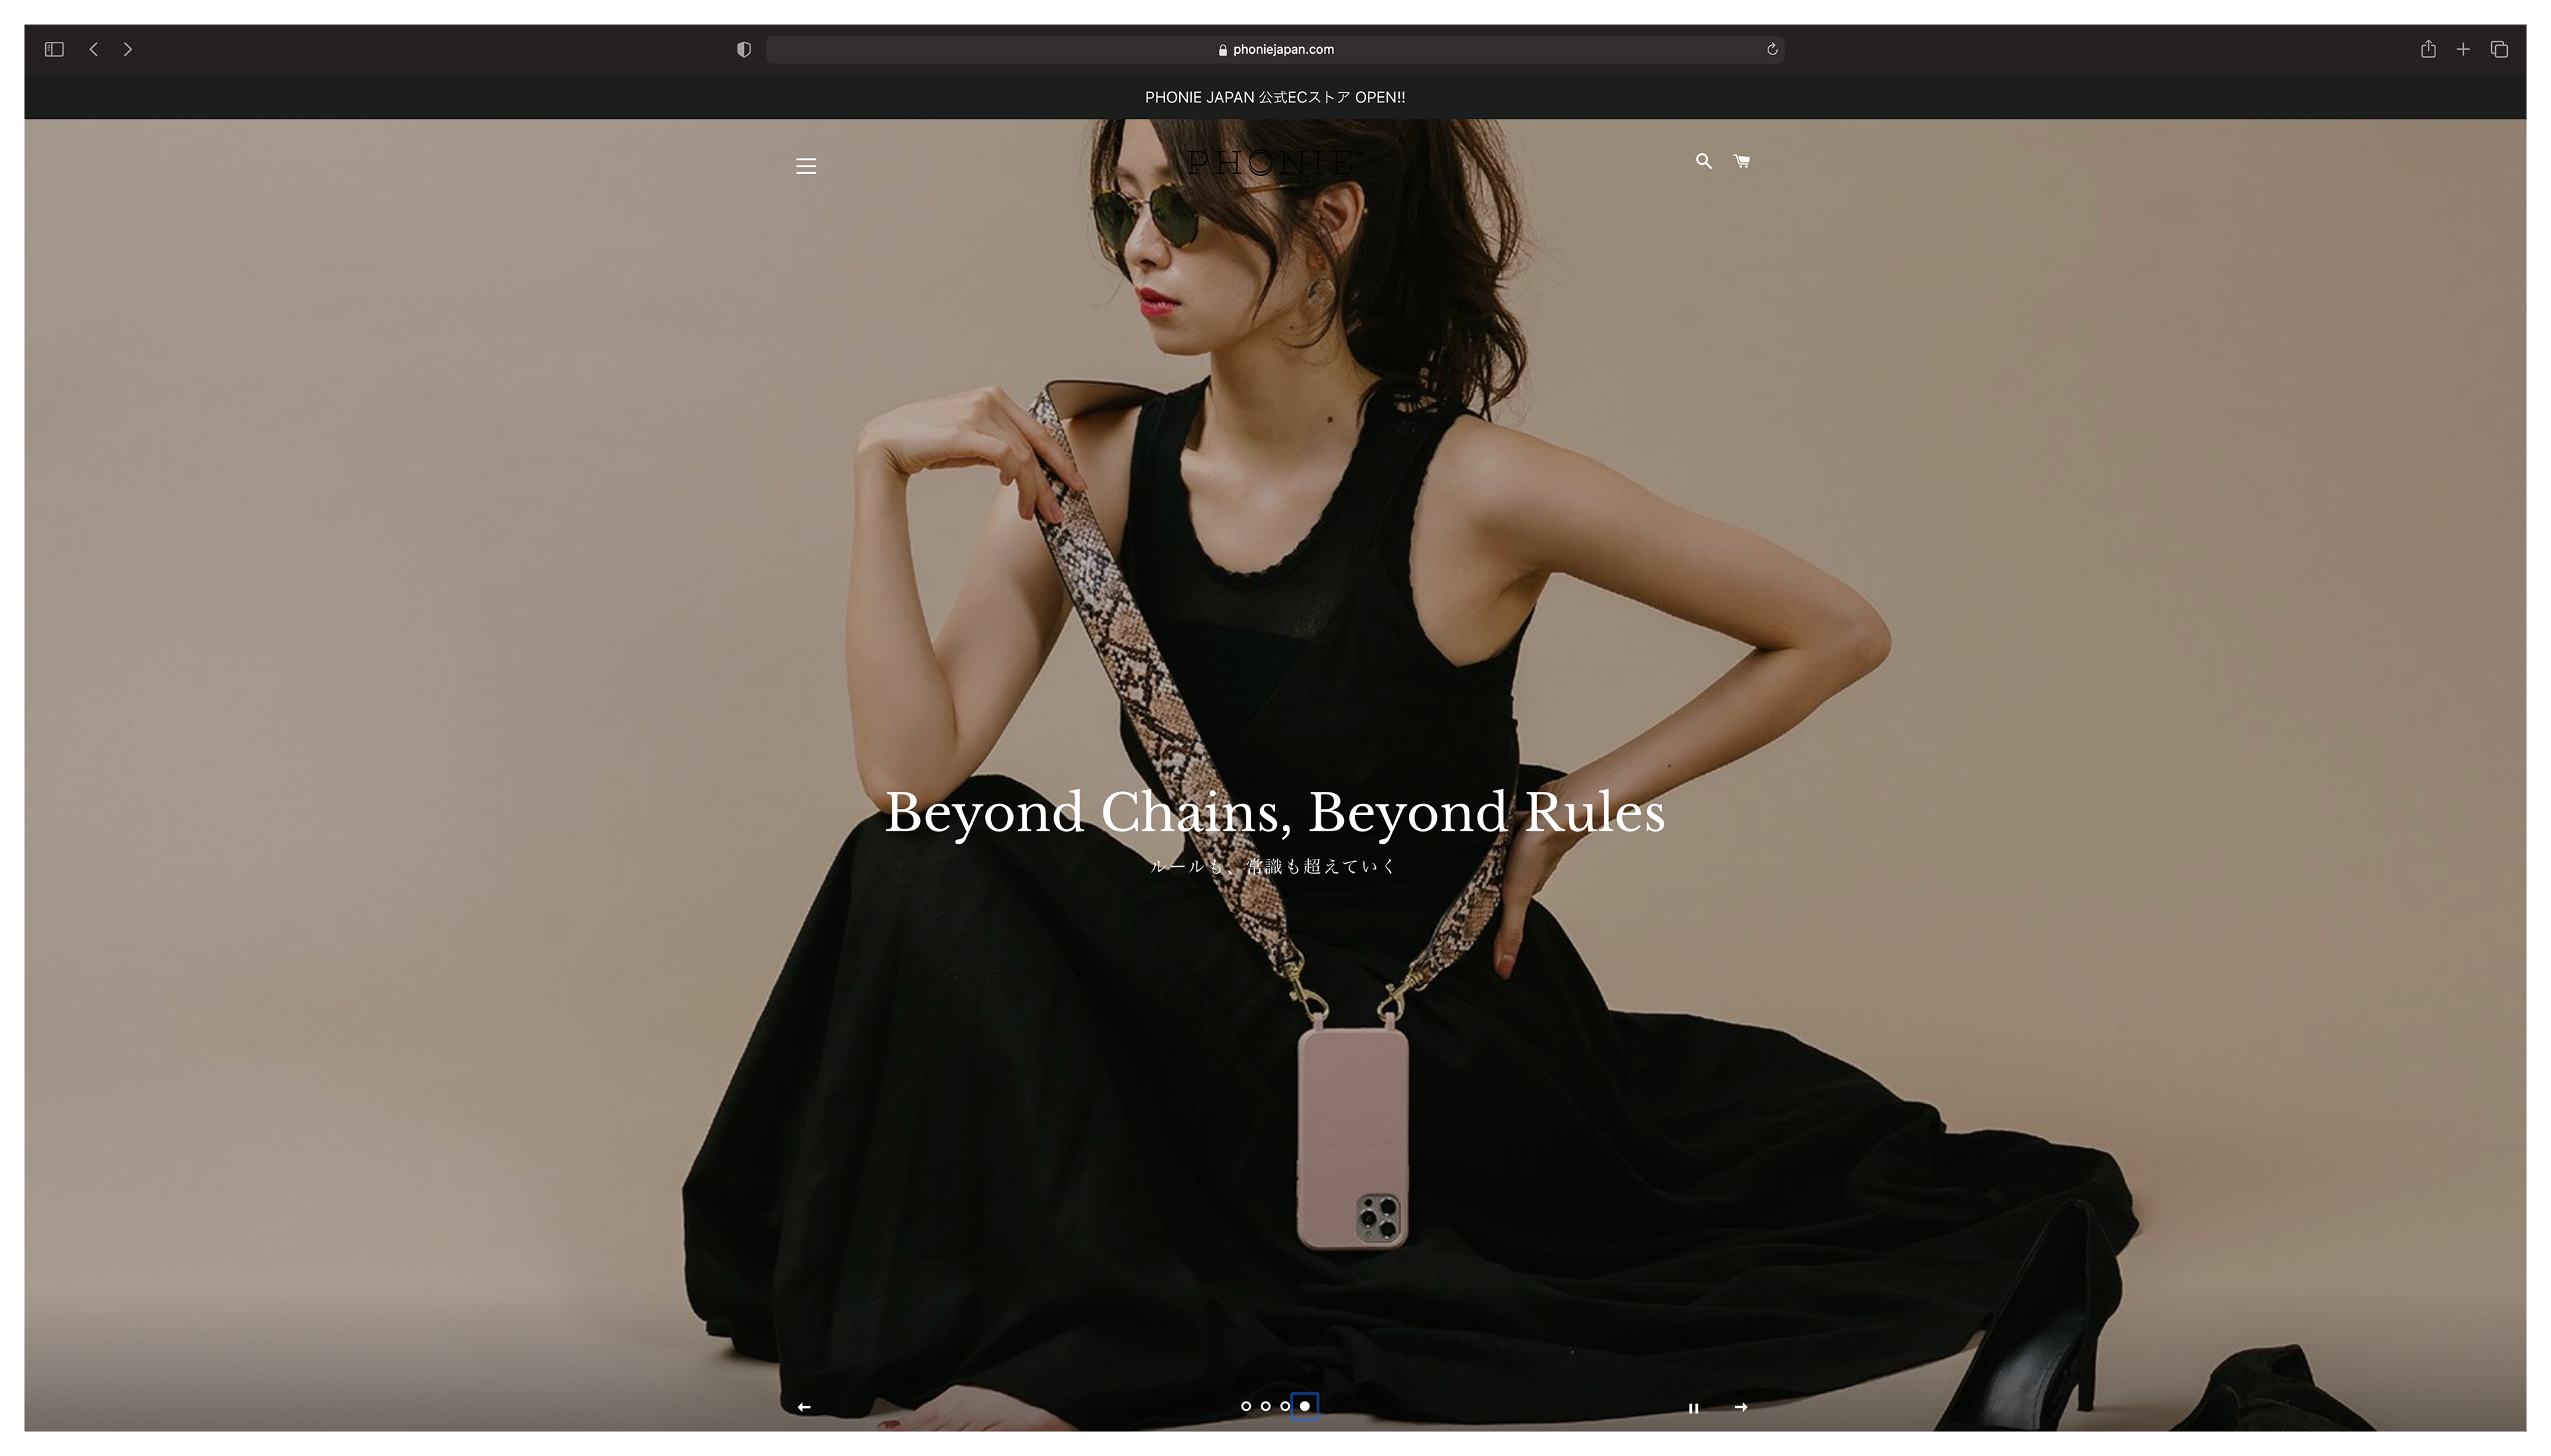Go to the previous slide arrow
Screen dimensions: 2551x1456
point(803,1407)
